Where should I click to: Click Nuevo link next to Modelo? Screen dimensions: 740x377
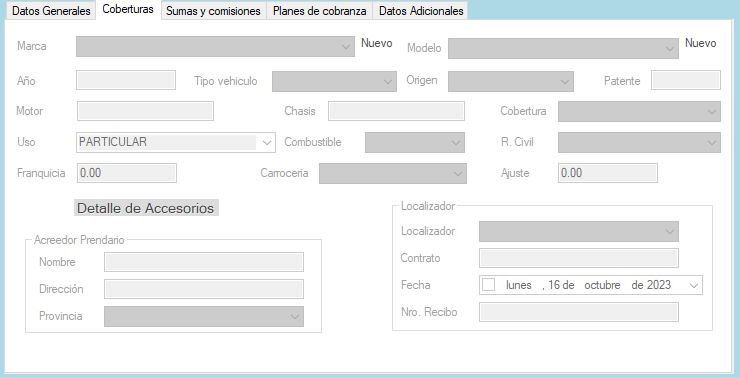pos(700,43)
